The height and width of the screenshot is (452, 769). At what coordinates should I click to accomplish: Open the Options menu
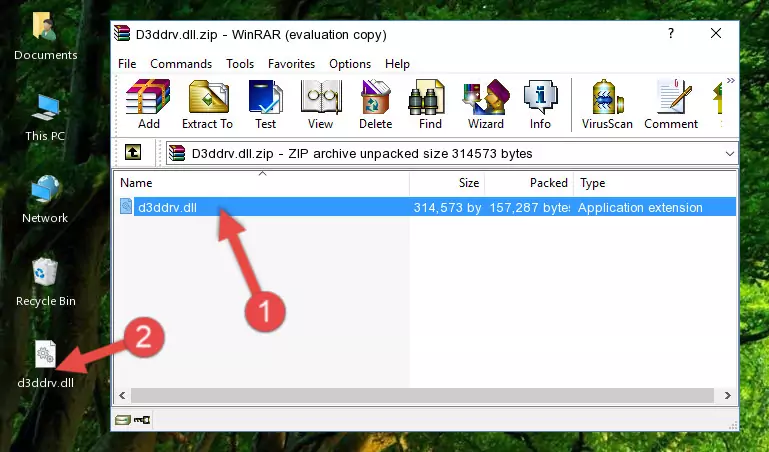350,64
